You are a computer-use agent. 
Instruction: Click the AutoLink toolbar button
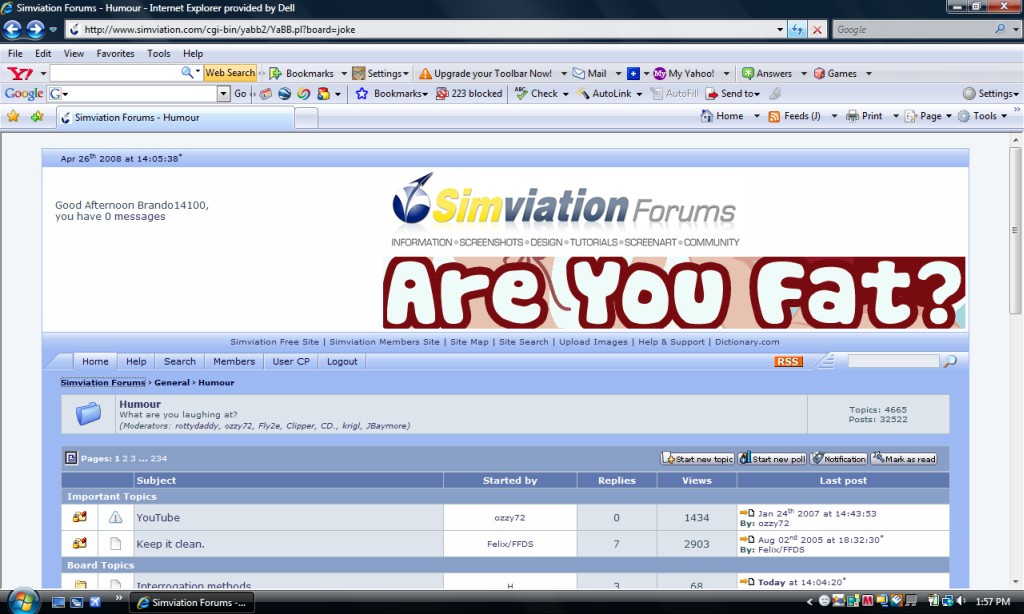[603, 93]
